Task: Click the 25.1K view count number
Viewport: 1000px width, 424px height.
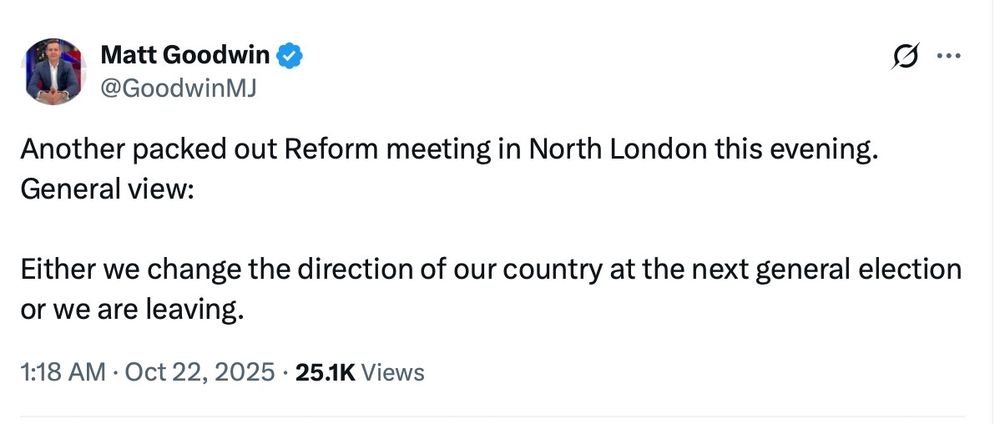Action: pos(325,373)
